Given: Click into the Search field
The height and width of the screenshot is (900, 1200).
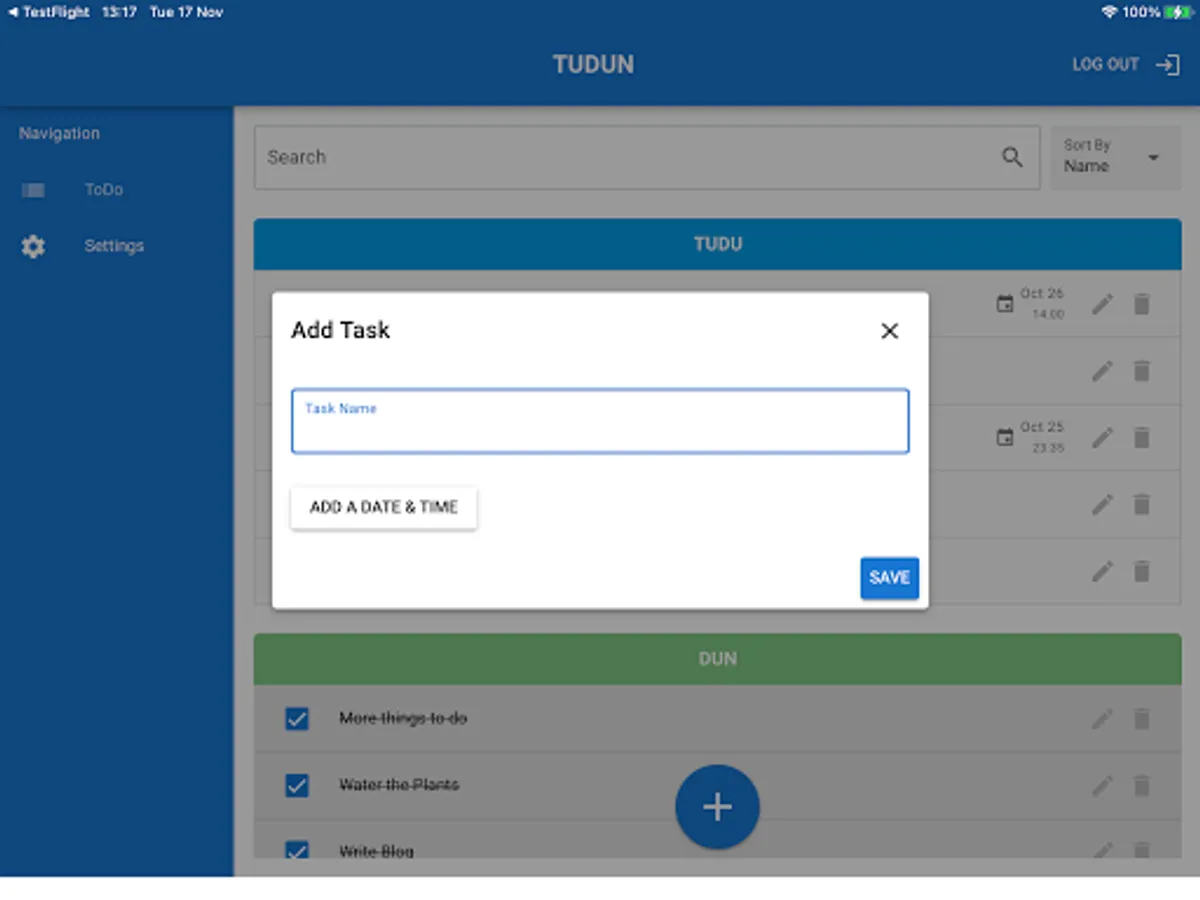Looking at the screenshot, I should [x=647, y=157].
